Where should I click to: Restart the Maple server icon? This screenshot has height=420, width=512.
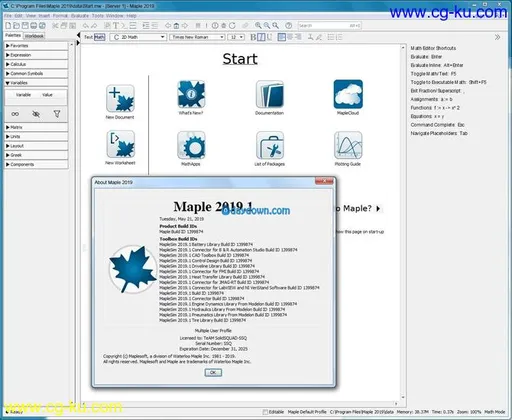tap(232, 26)
